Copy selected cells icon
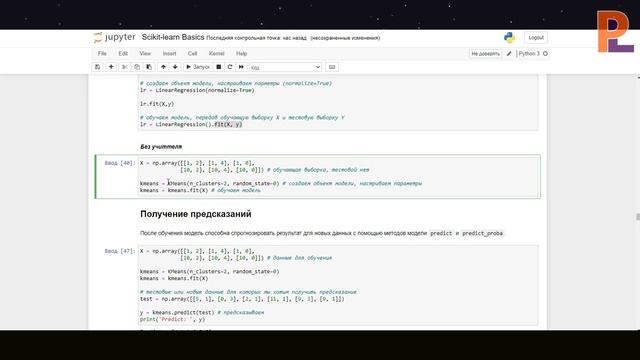The height and width of the screenshot is (360, 640). point(137,67)
